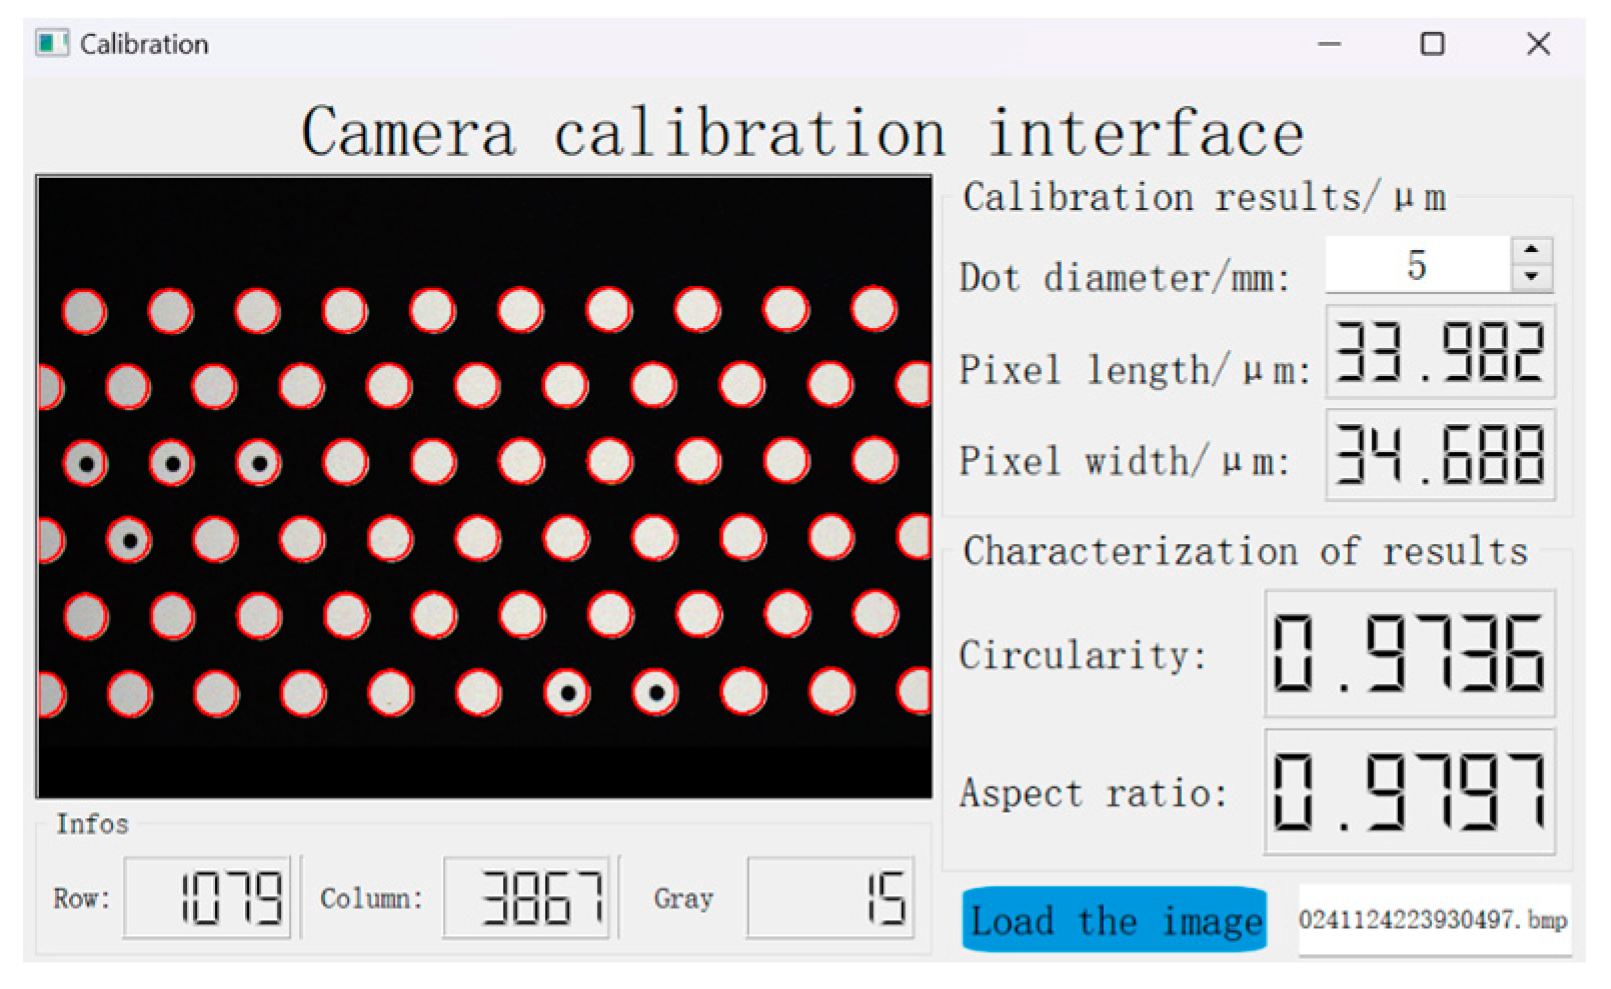Click the Row value display 1079
The width and height of the screenshot is (1611, 989).
tap(207, 897)
